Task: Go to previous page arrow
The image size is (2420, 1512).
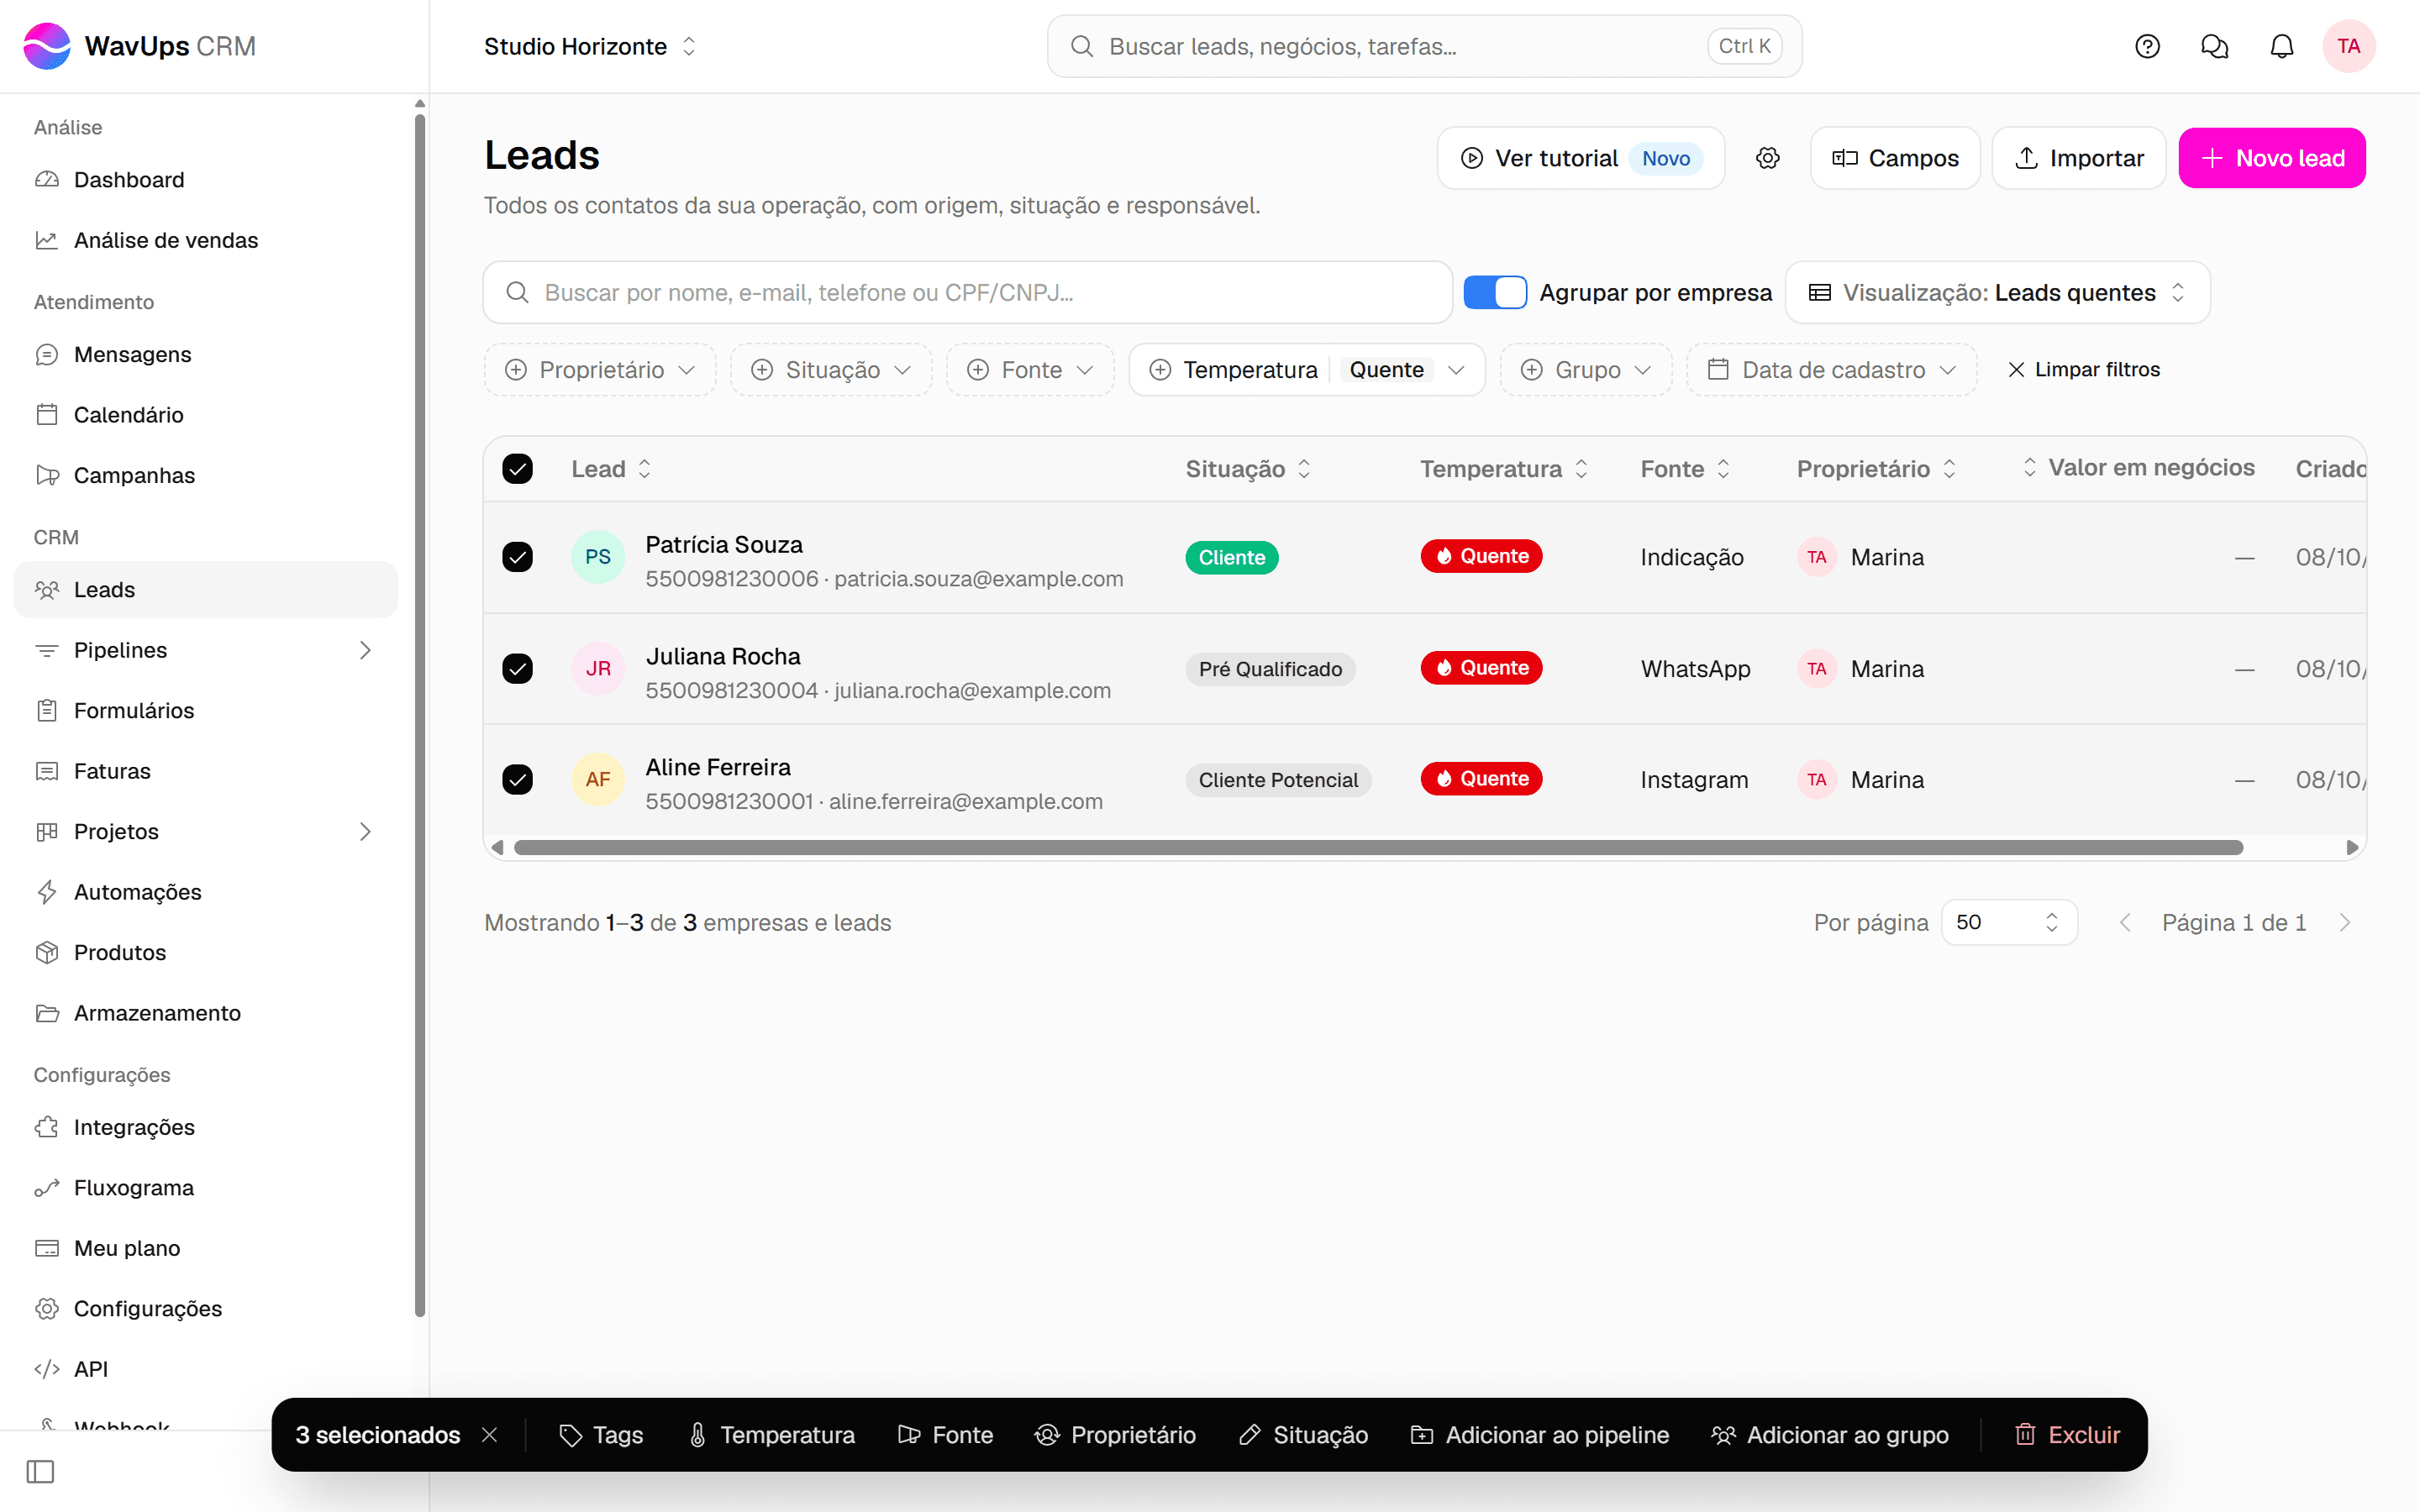Action: tap(2125, 922)
